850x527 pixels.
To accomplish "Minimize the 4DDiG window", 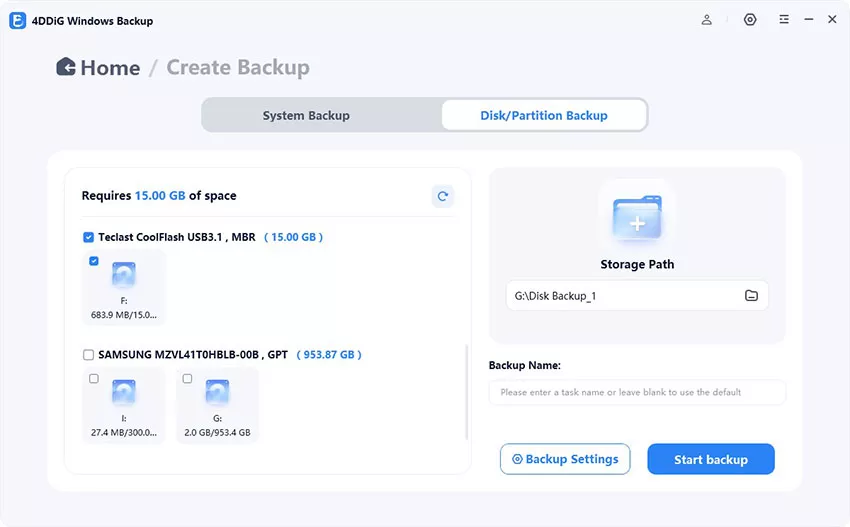I will [x=809, y=20].
